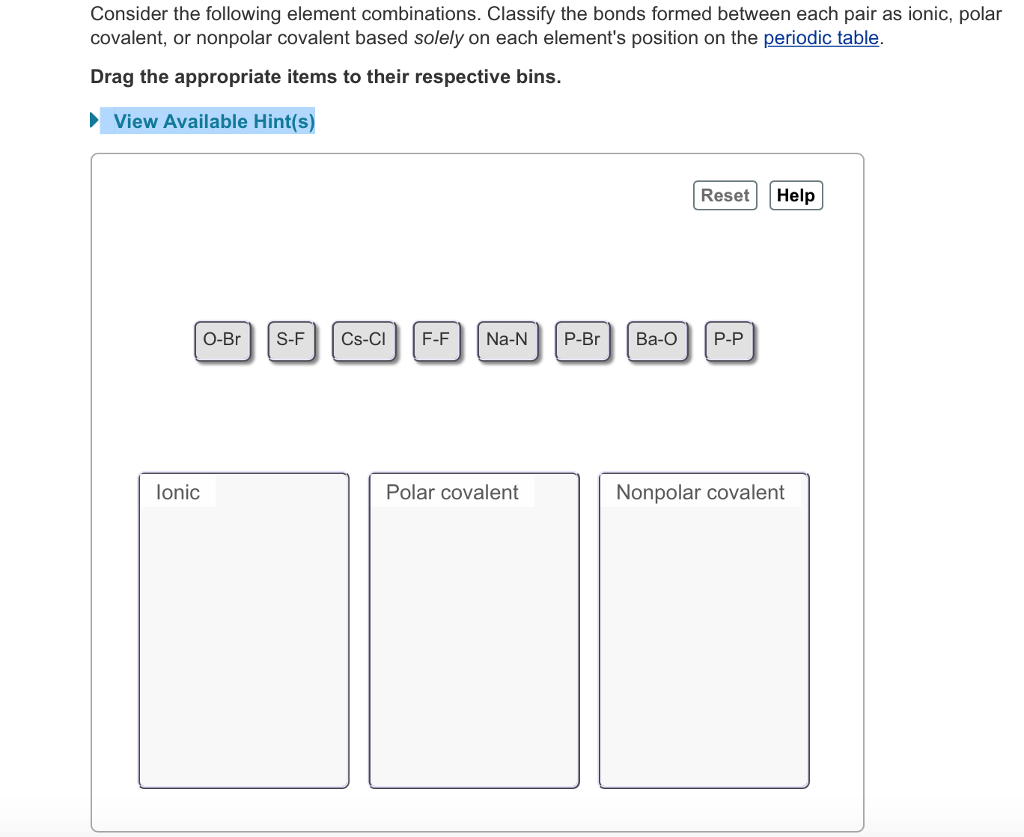The image size is (1024, 837).
Task: Open the Help dialog
Action: coord(796,195)
